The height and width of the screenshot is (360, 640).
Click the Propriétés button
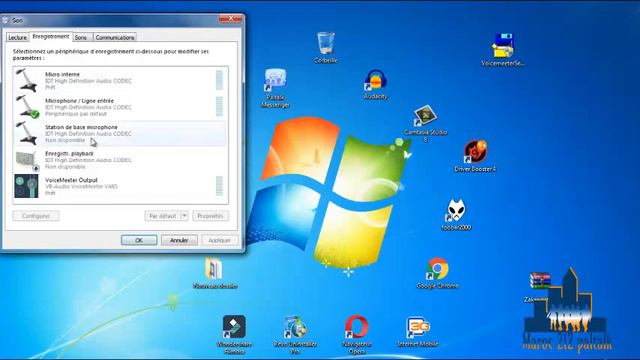click(210, 216)
